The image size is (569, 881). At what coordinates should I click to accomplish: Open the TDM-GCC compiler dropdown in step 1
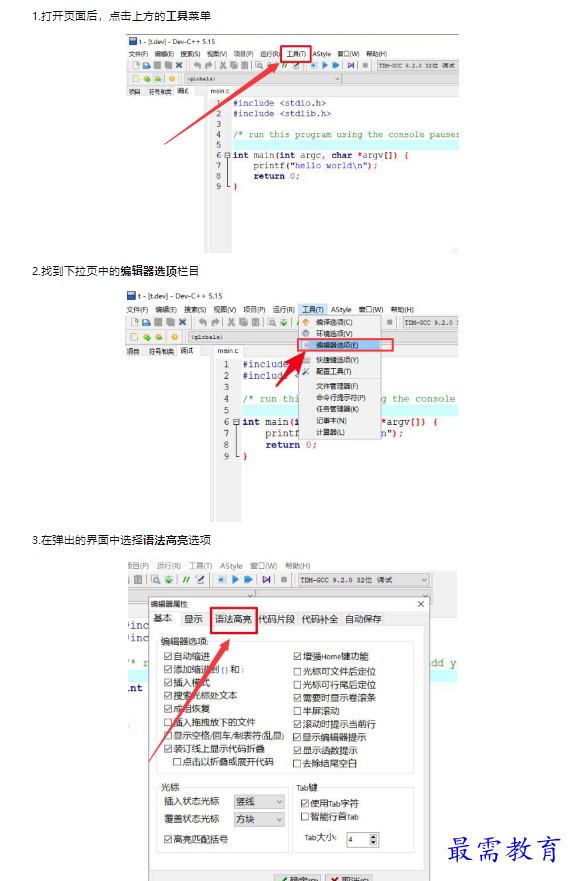(x=417, y=66)
